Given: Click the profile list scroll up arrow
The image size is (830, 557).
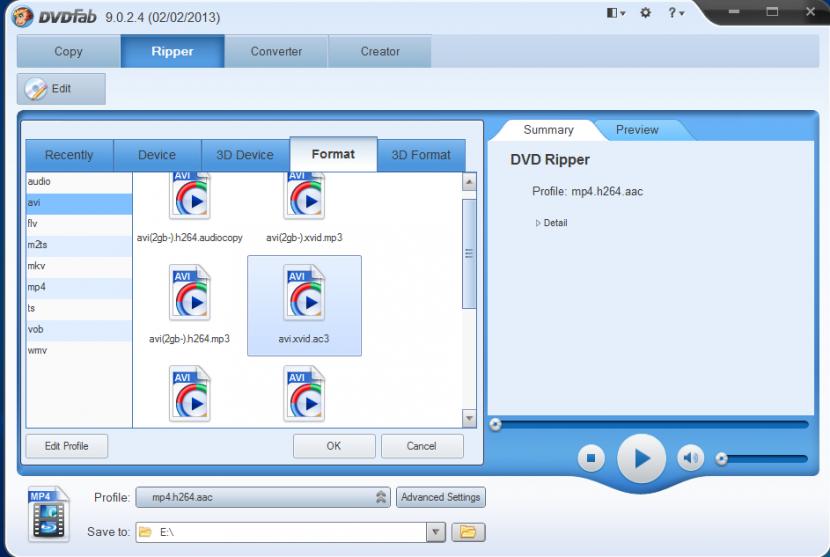Looking at the screenshot, I should 469,182.
